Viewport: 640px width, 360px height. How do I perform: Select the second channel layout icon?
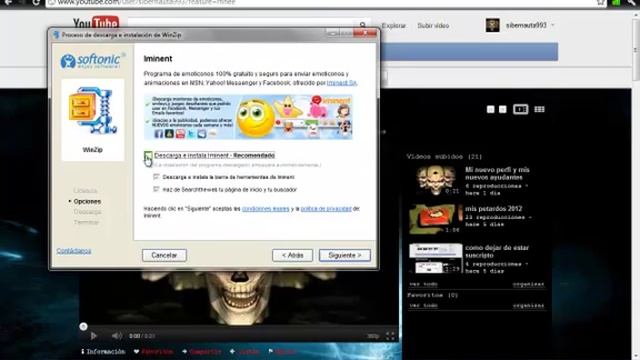click(503, 109)
